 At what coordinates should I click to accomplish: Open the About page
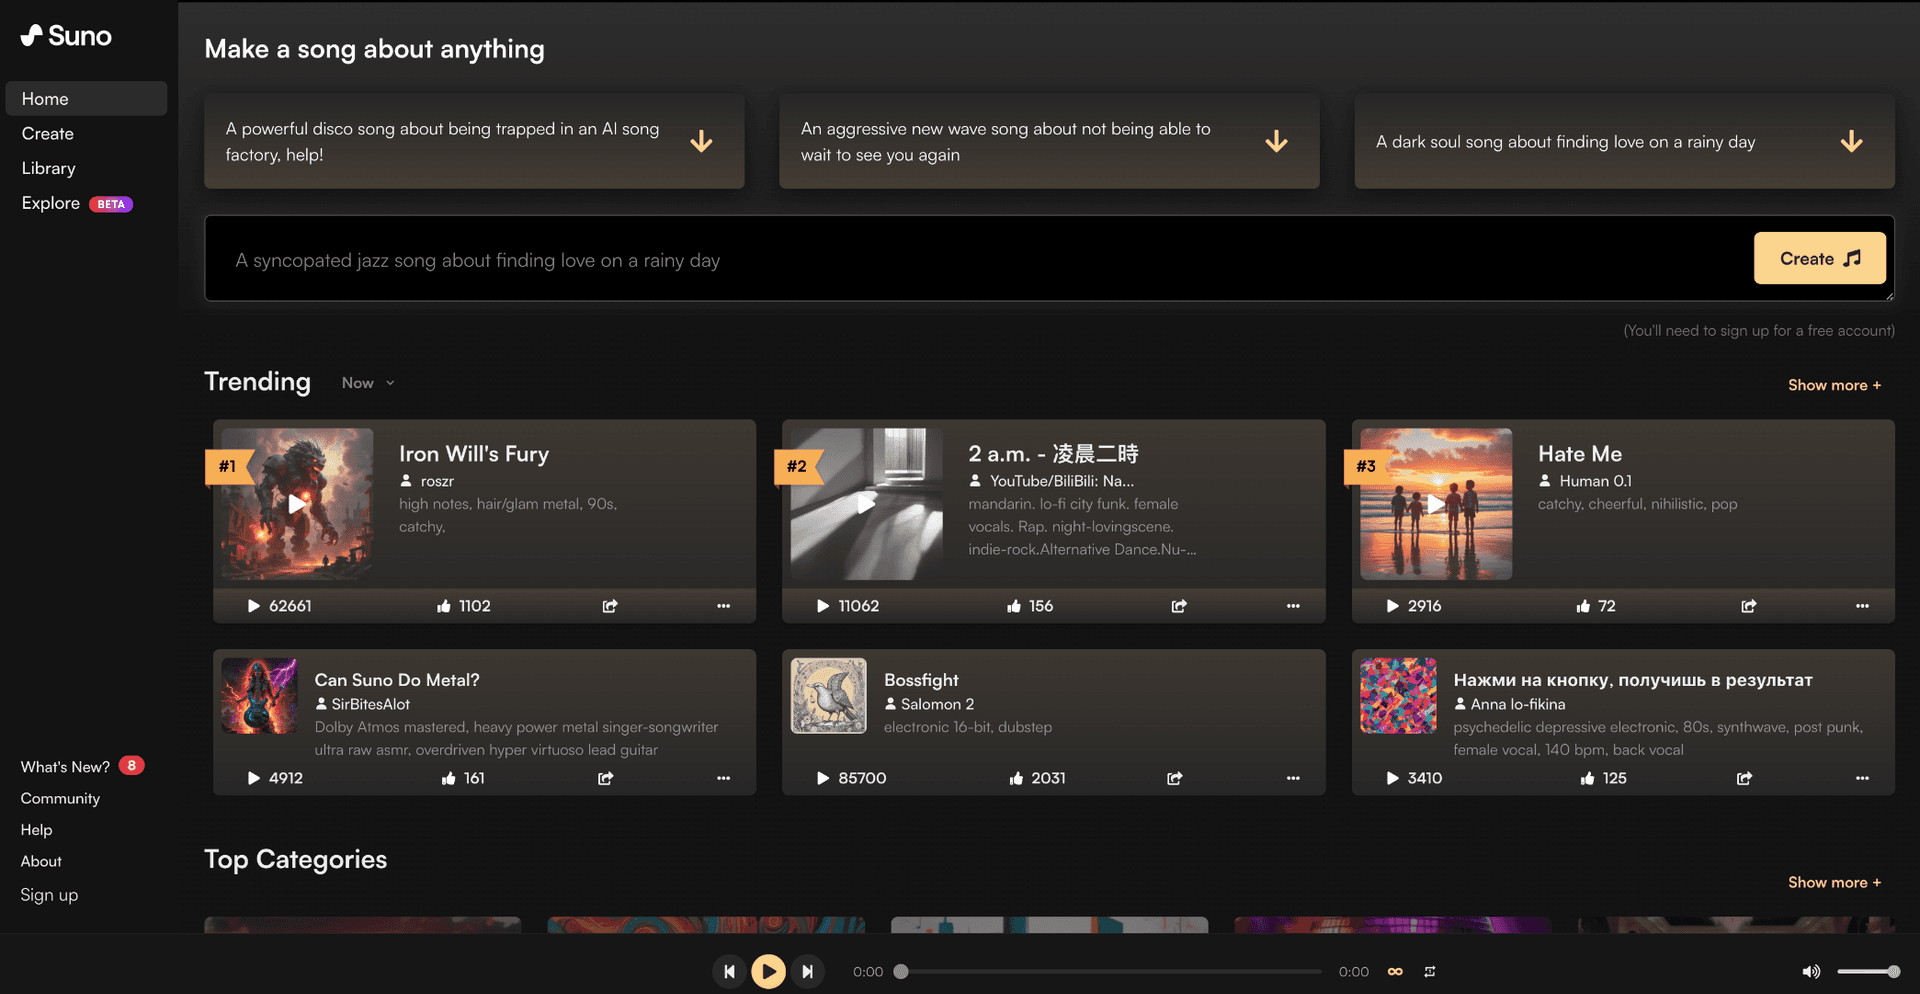(x=41, y=861)
